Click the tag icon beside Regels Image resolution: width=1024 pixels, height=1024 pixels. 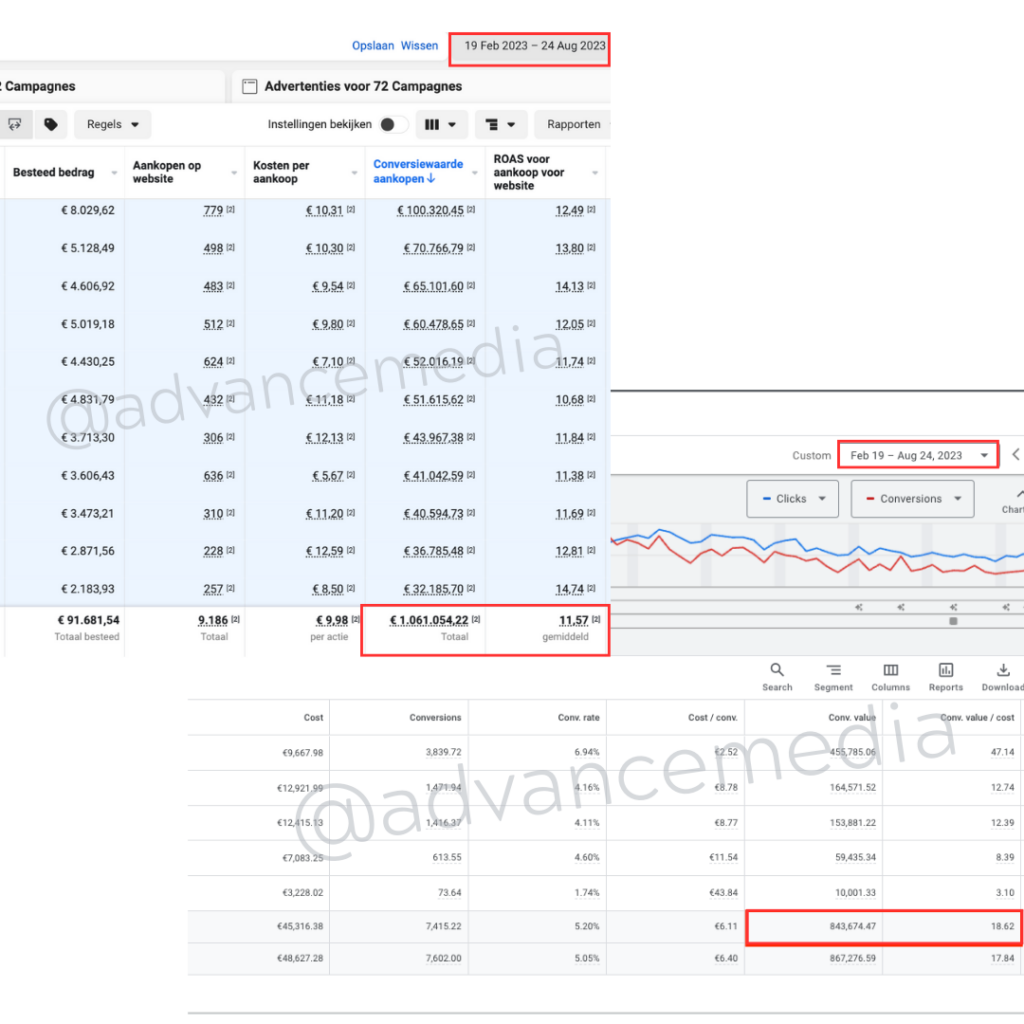point(50,125)
